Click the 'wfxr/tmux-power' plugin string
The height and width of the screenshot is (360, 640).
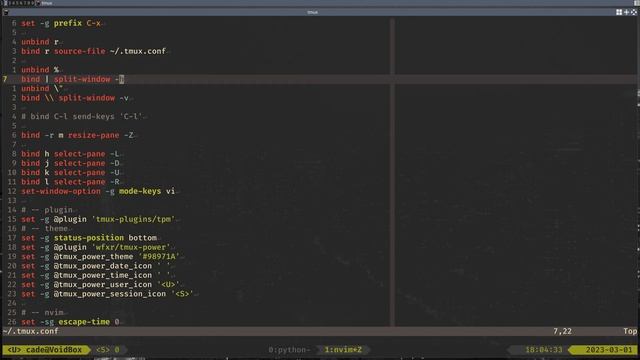tap(131, 247)
